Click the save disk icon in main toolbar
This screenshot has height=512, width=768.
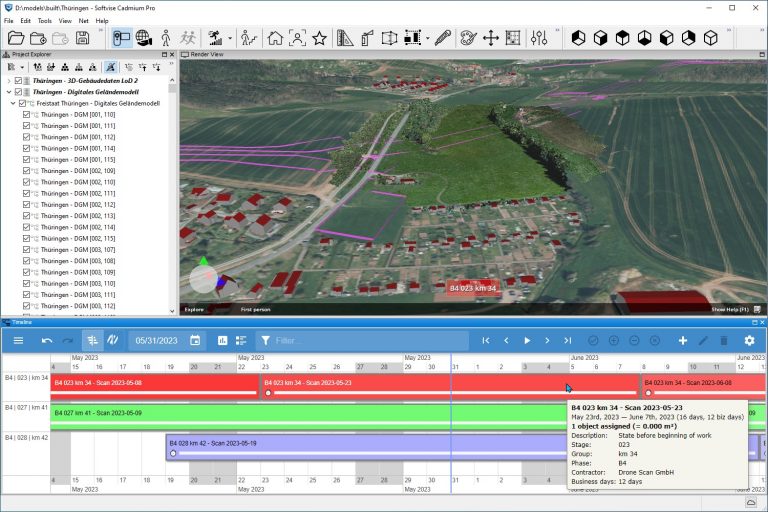[x=82, y=38]
